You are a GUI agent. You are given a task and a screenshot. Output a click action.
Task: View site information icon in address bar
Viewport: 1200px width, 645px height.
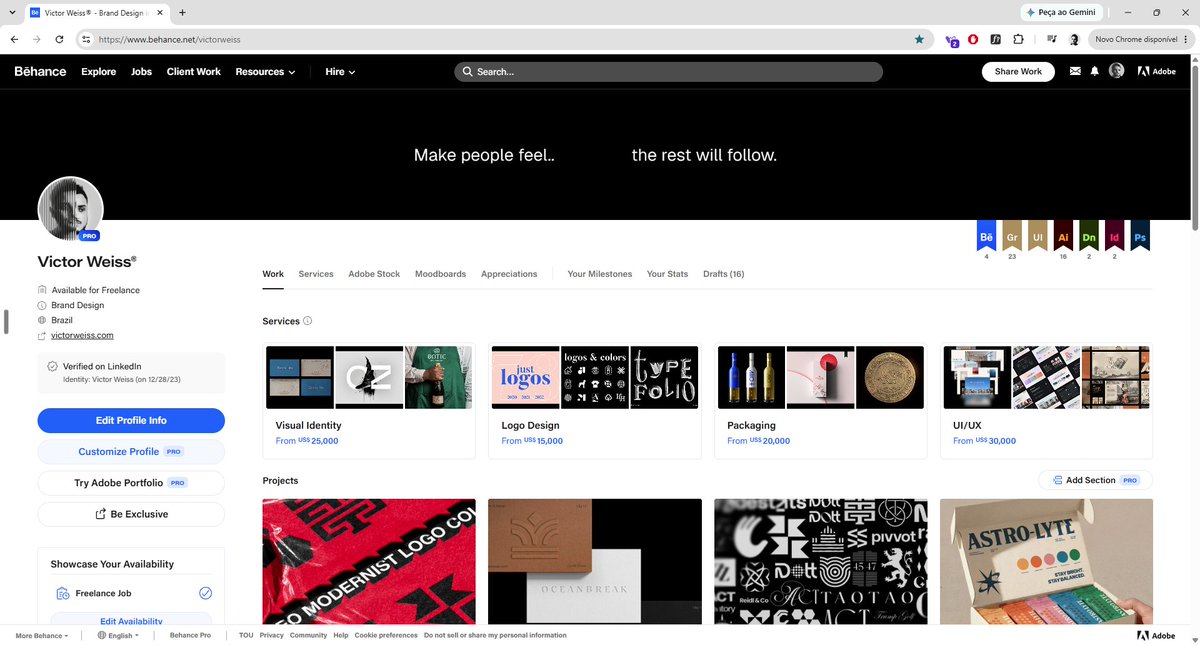coord(87,39)
